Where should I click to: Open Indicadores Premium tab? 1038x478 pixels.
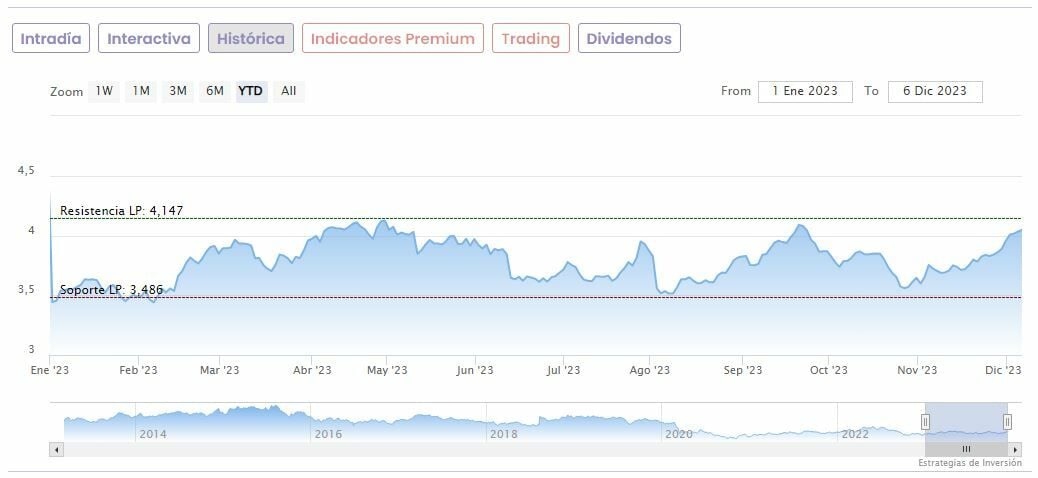393,39
